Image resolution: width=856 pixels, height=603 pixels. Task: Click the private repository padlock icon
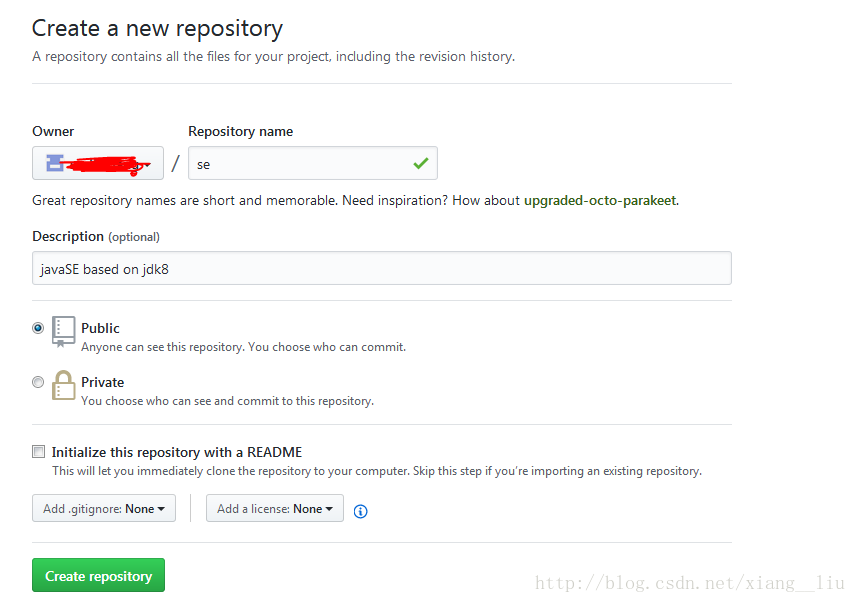pos(63,385)
